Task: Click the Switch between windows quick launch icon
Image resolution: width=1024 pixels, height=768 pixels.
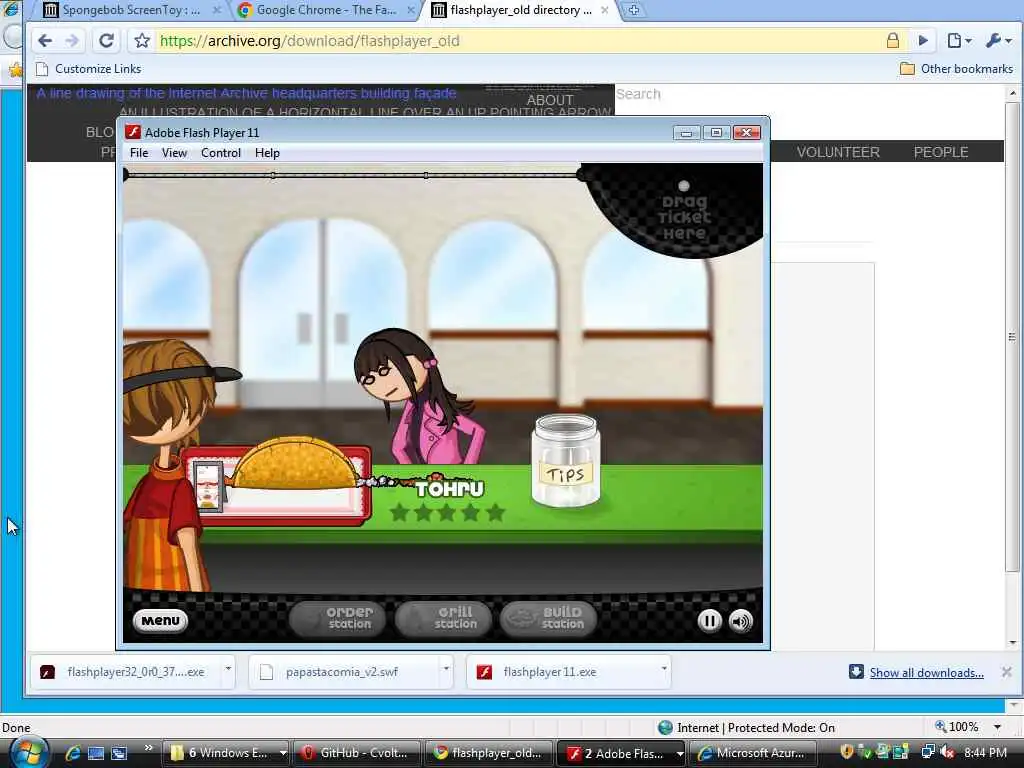Action: pyautogui.click(x=119, y=753)
